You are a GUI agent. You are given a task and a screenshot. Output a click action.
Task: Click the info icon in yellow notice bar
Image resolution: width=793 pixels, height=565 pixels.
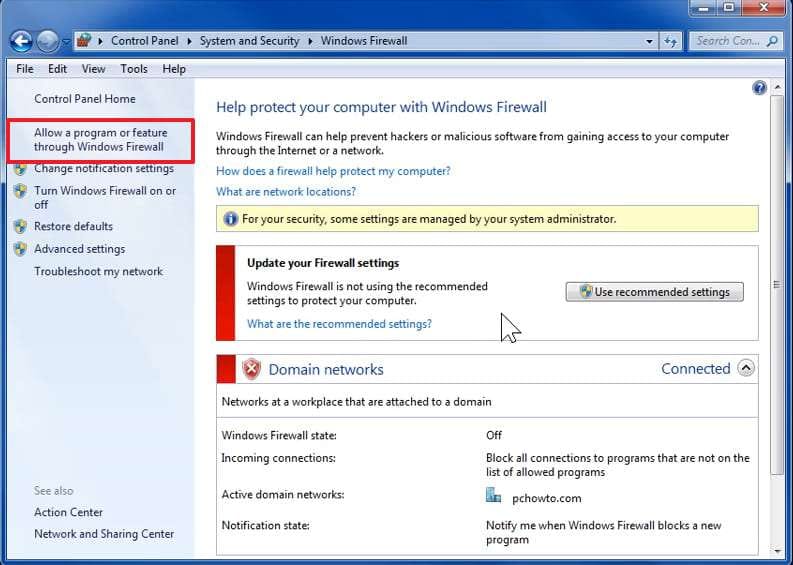click(x=230, y=219)
